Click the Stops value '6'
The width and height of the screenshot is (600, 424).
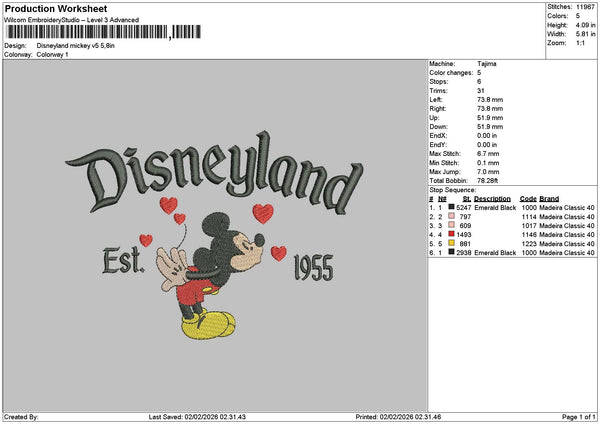click(x=479, y=82)
